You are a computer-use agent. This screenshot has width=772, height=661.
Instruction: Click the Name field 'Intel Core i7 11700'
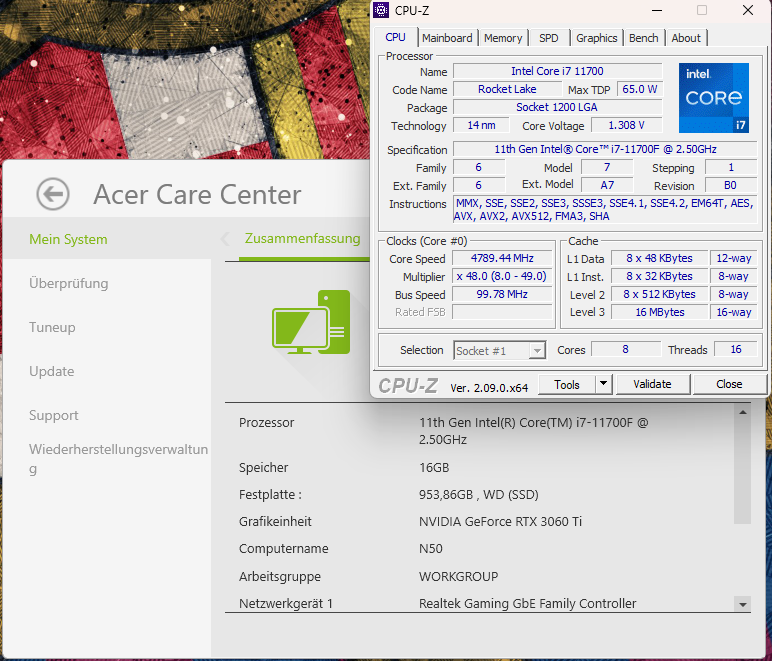tap(557, 71)
